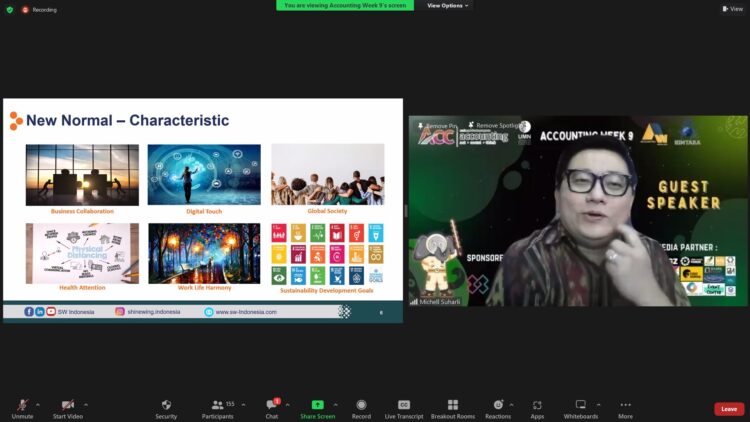750x422 pixels.
Task: Open the Participants panel
Action: point(217,408)
